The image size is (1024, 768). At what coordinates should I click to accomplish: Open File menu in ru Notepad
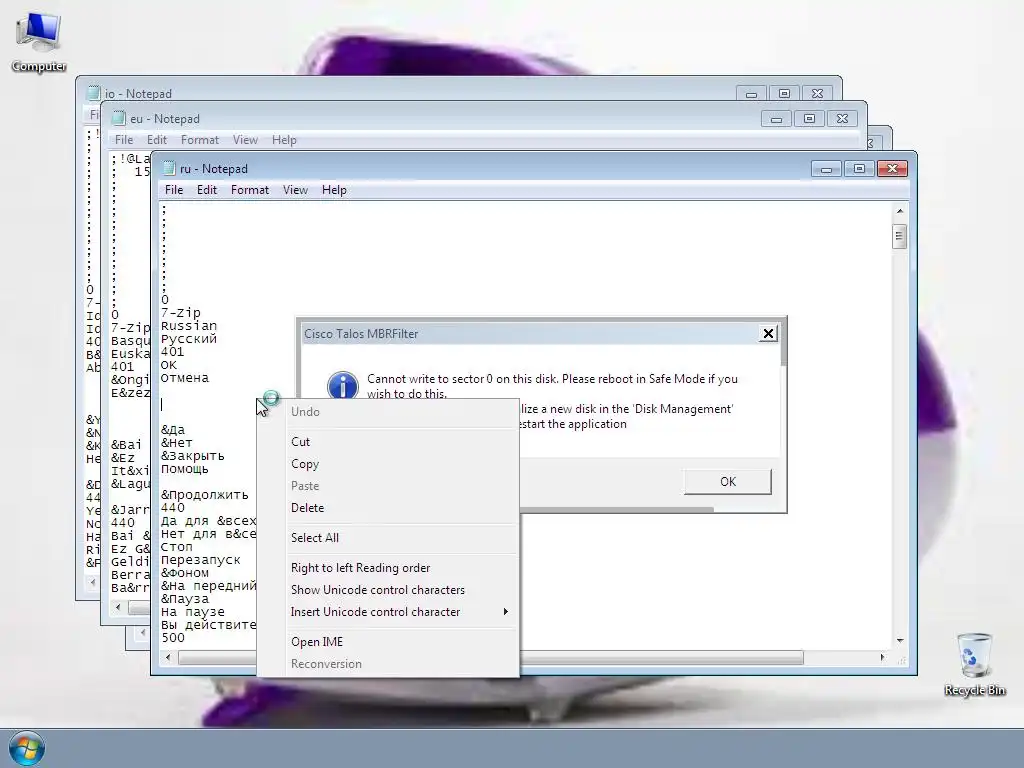click(x=174, y=190)
